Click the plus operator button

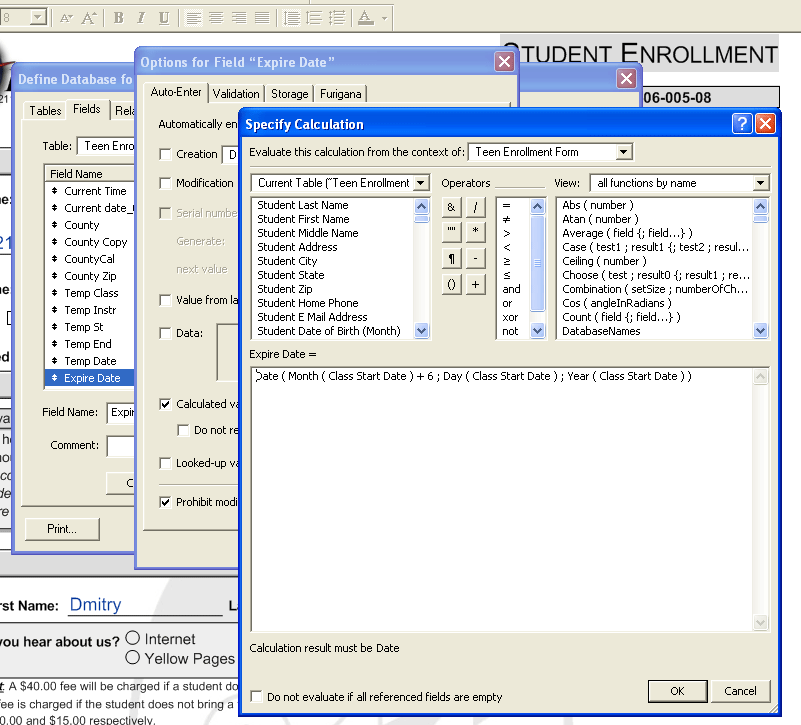tap(476, 285)
